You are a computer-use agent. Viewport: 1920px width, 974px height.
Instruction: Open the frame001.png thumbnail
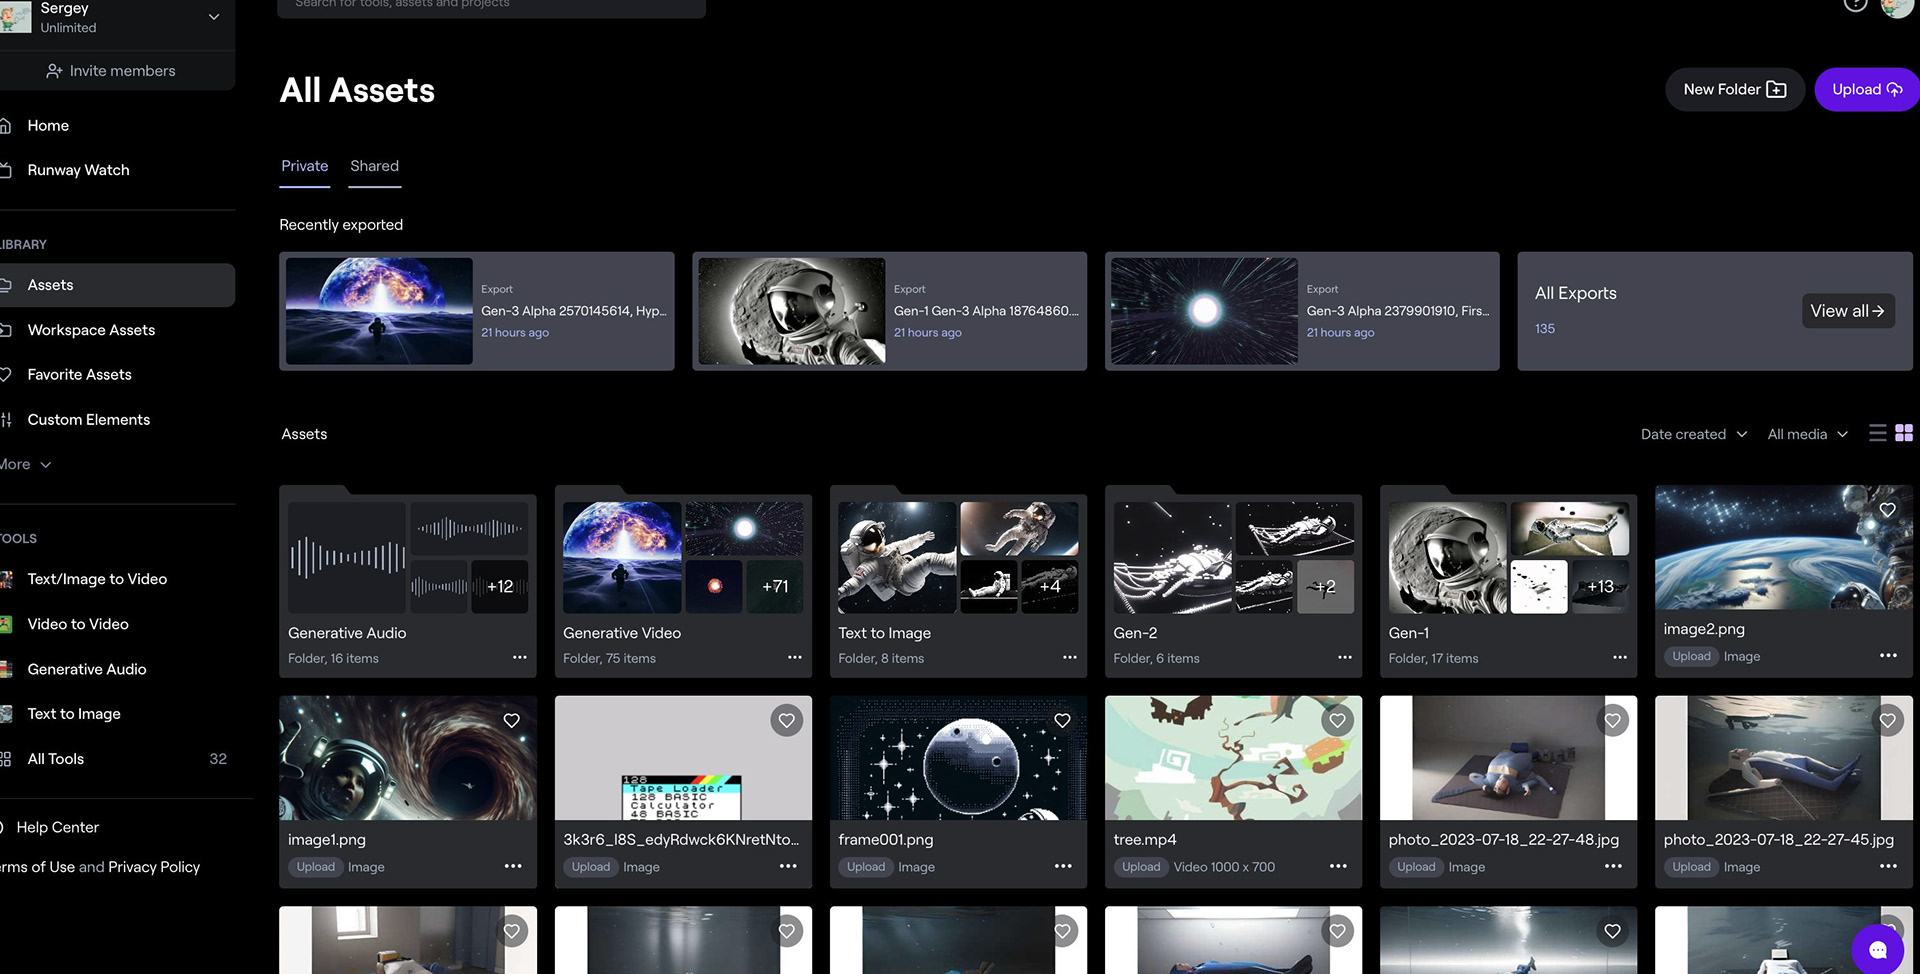[958, 758]
